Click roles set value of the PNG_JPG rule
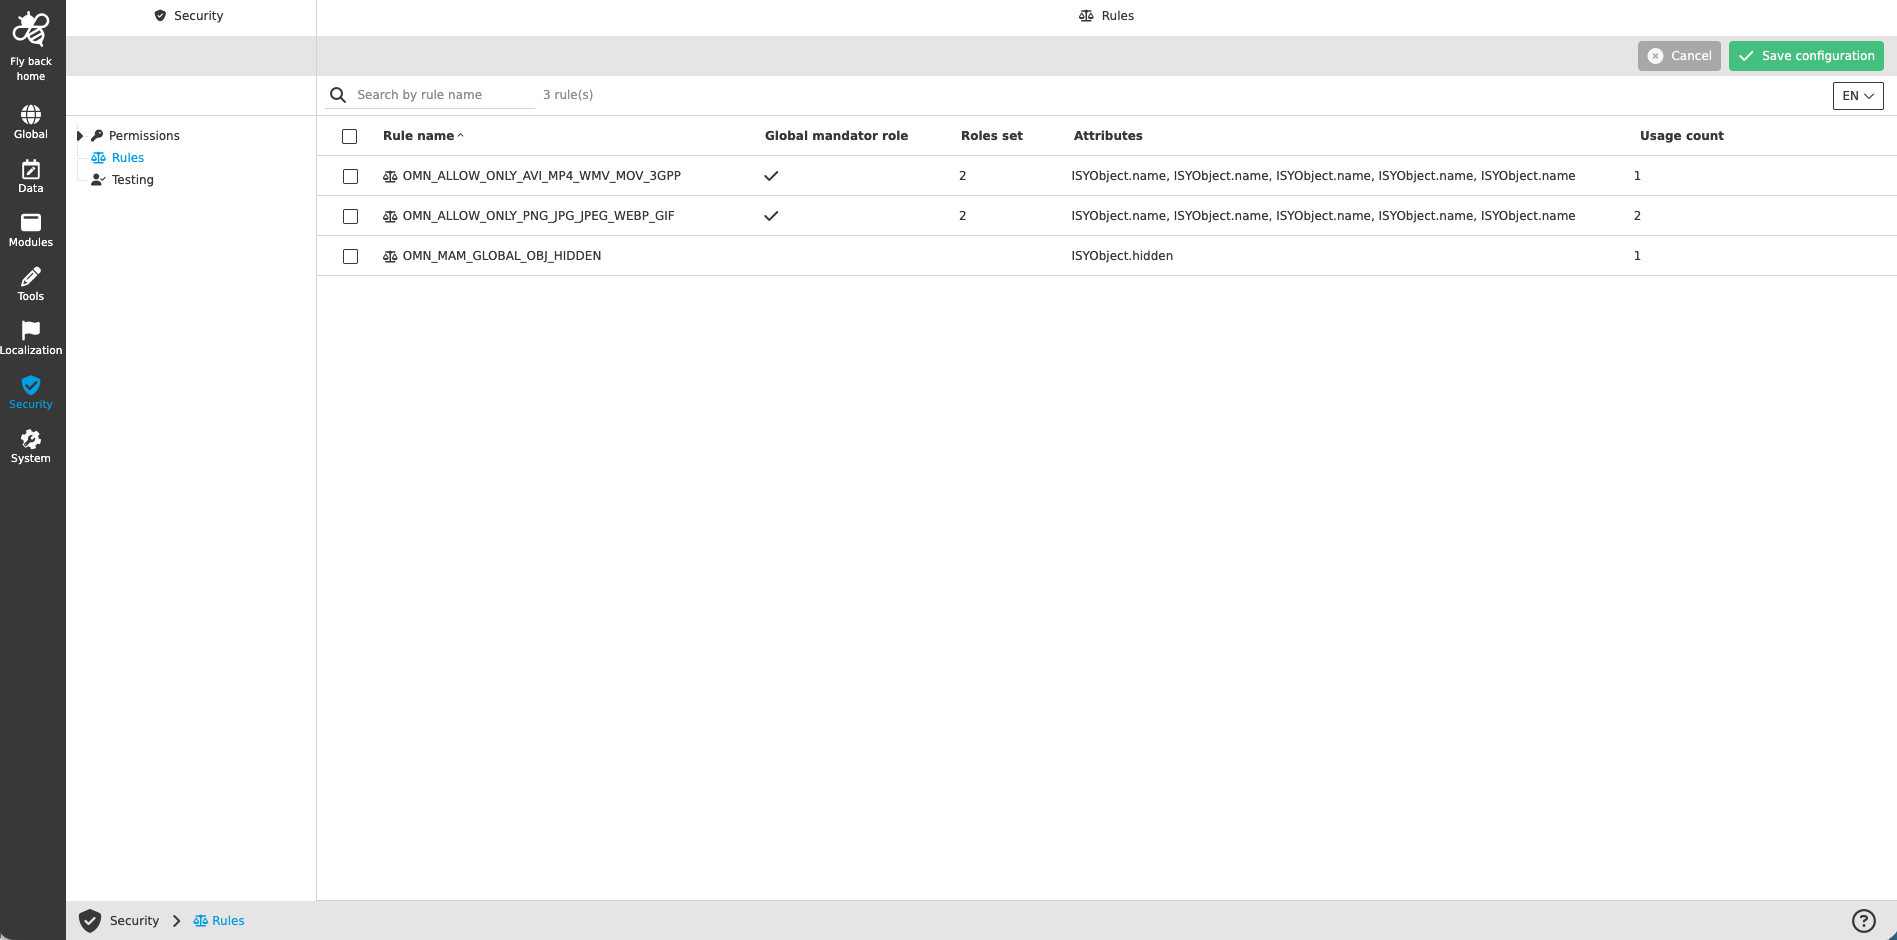Screen dimensions: 1897x940 pyautogui.click(x=962, y=216)
